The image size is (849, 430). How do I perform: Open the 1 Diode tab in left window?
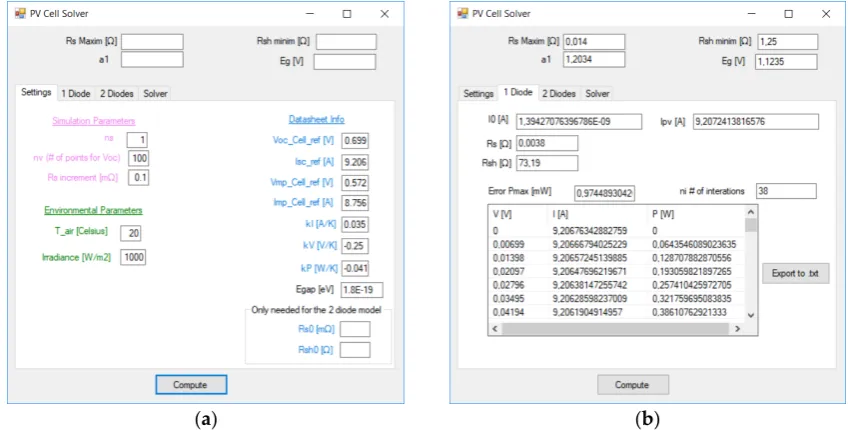click(x=76, y=93)
